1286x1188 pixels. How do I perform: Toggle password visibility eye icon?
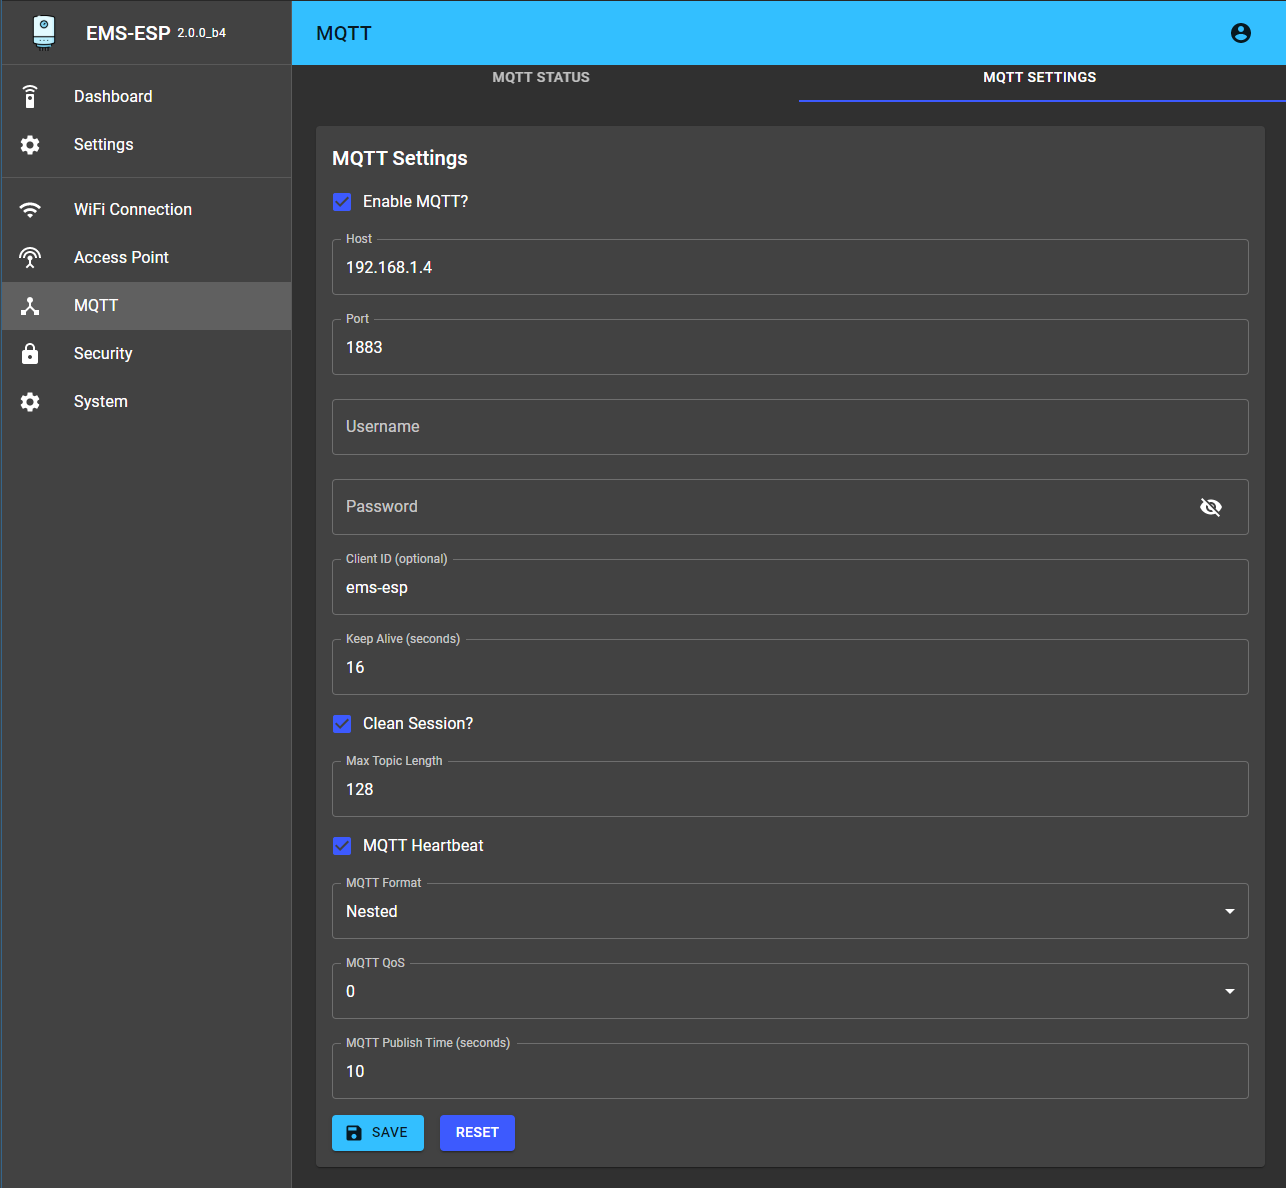click(x=1210, y=507)
